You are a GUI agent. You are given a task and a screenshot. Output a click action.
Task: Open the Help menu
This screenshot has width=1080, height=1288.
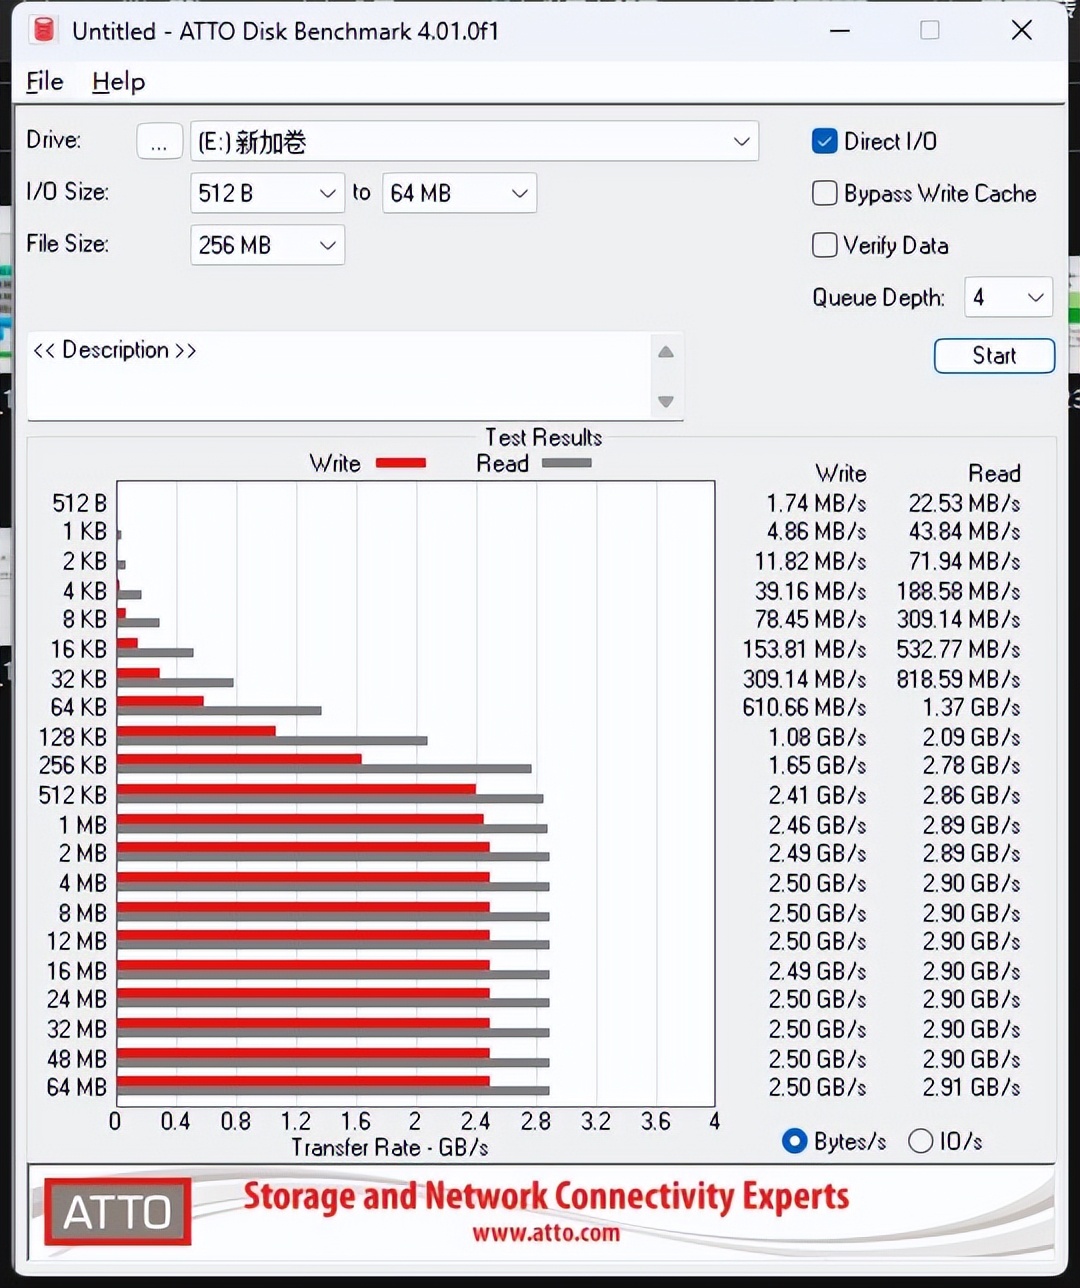click(118, 82)
